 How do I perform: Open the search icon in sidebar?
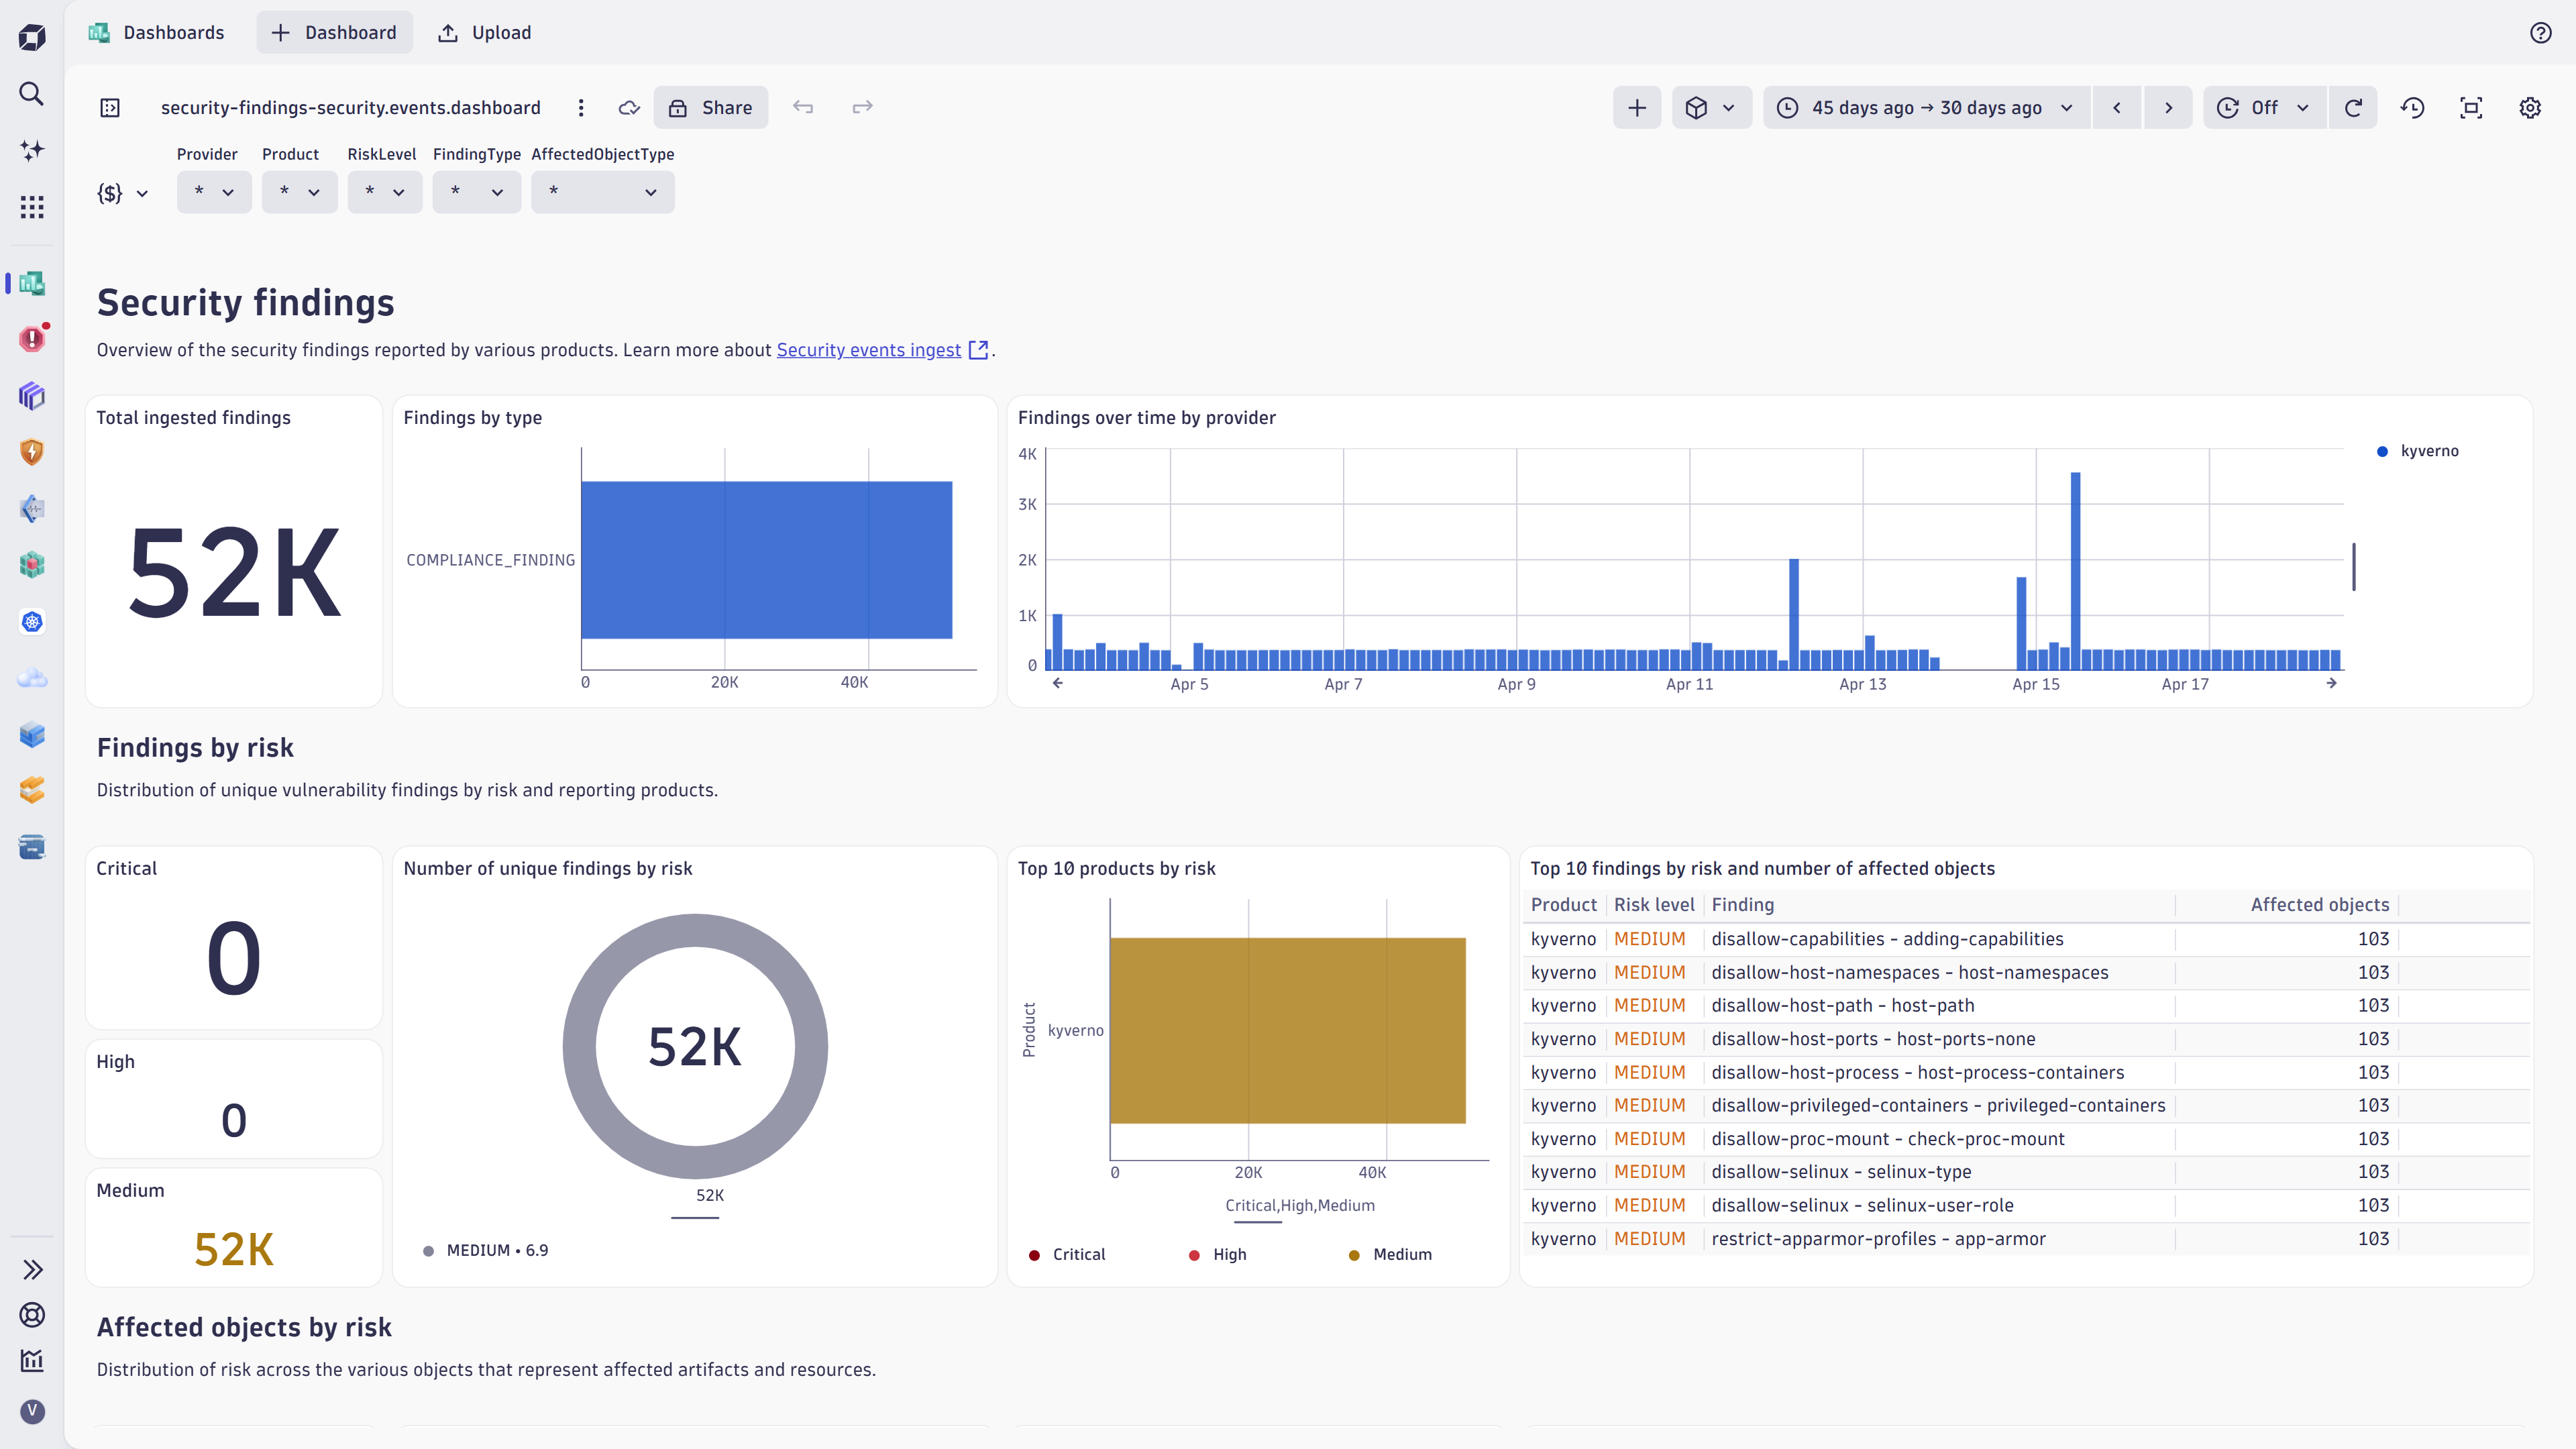pyautogui.click(x=32, y=94)
